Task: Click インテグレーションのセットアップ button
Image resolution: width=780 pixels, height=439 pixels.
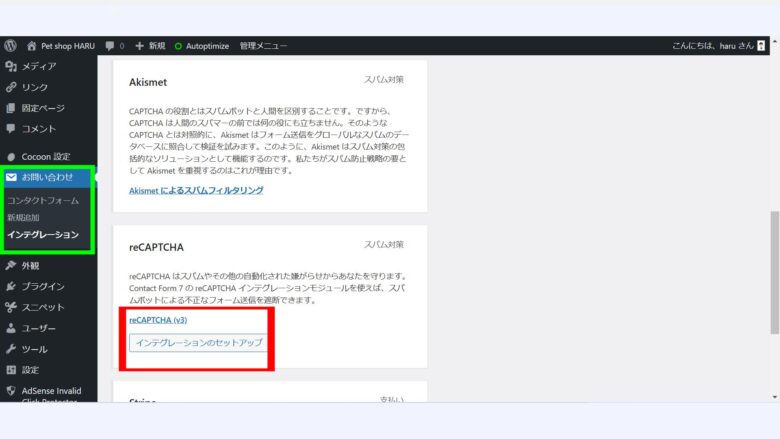Action: [198, 343]
